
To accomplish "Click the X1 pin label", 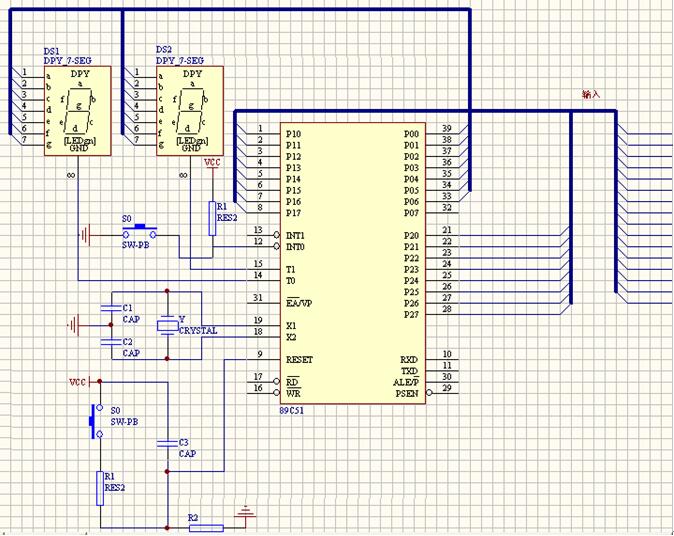I will click(x=291, y=326).
